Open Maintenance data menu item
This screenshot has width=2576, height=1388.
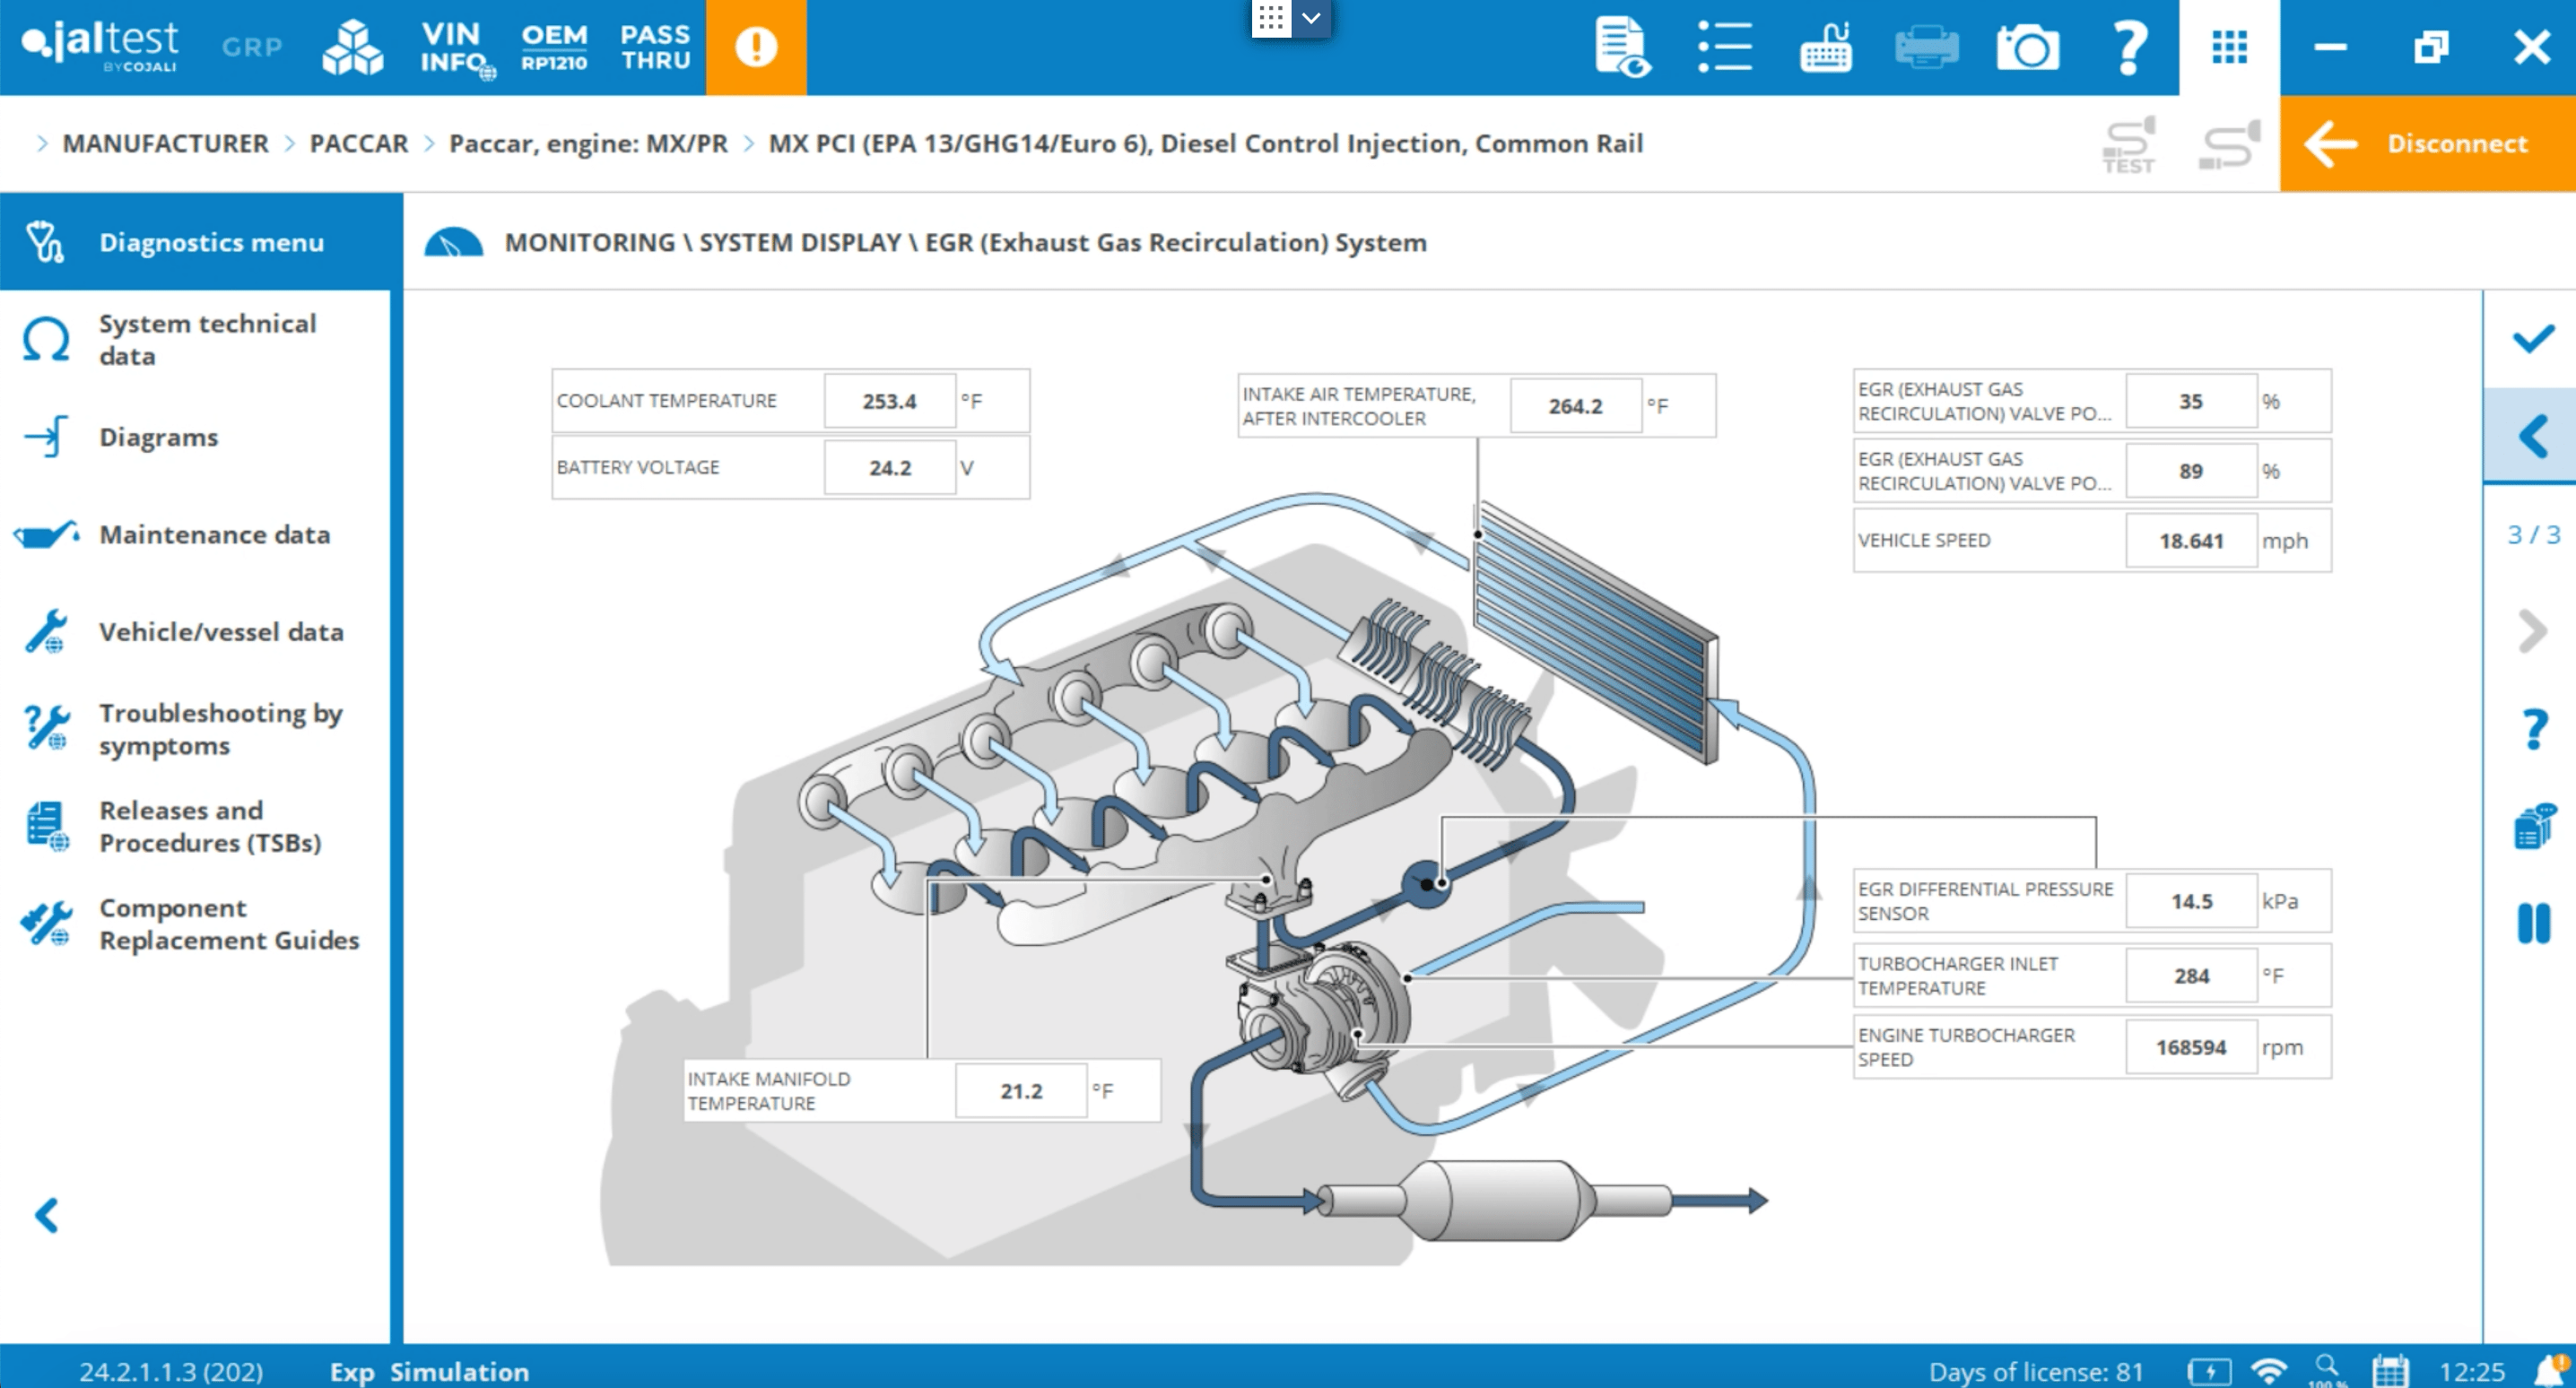point(214,534)
